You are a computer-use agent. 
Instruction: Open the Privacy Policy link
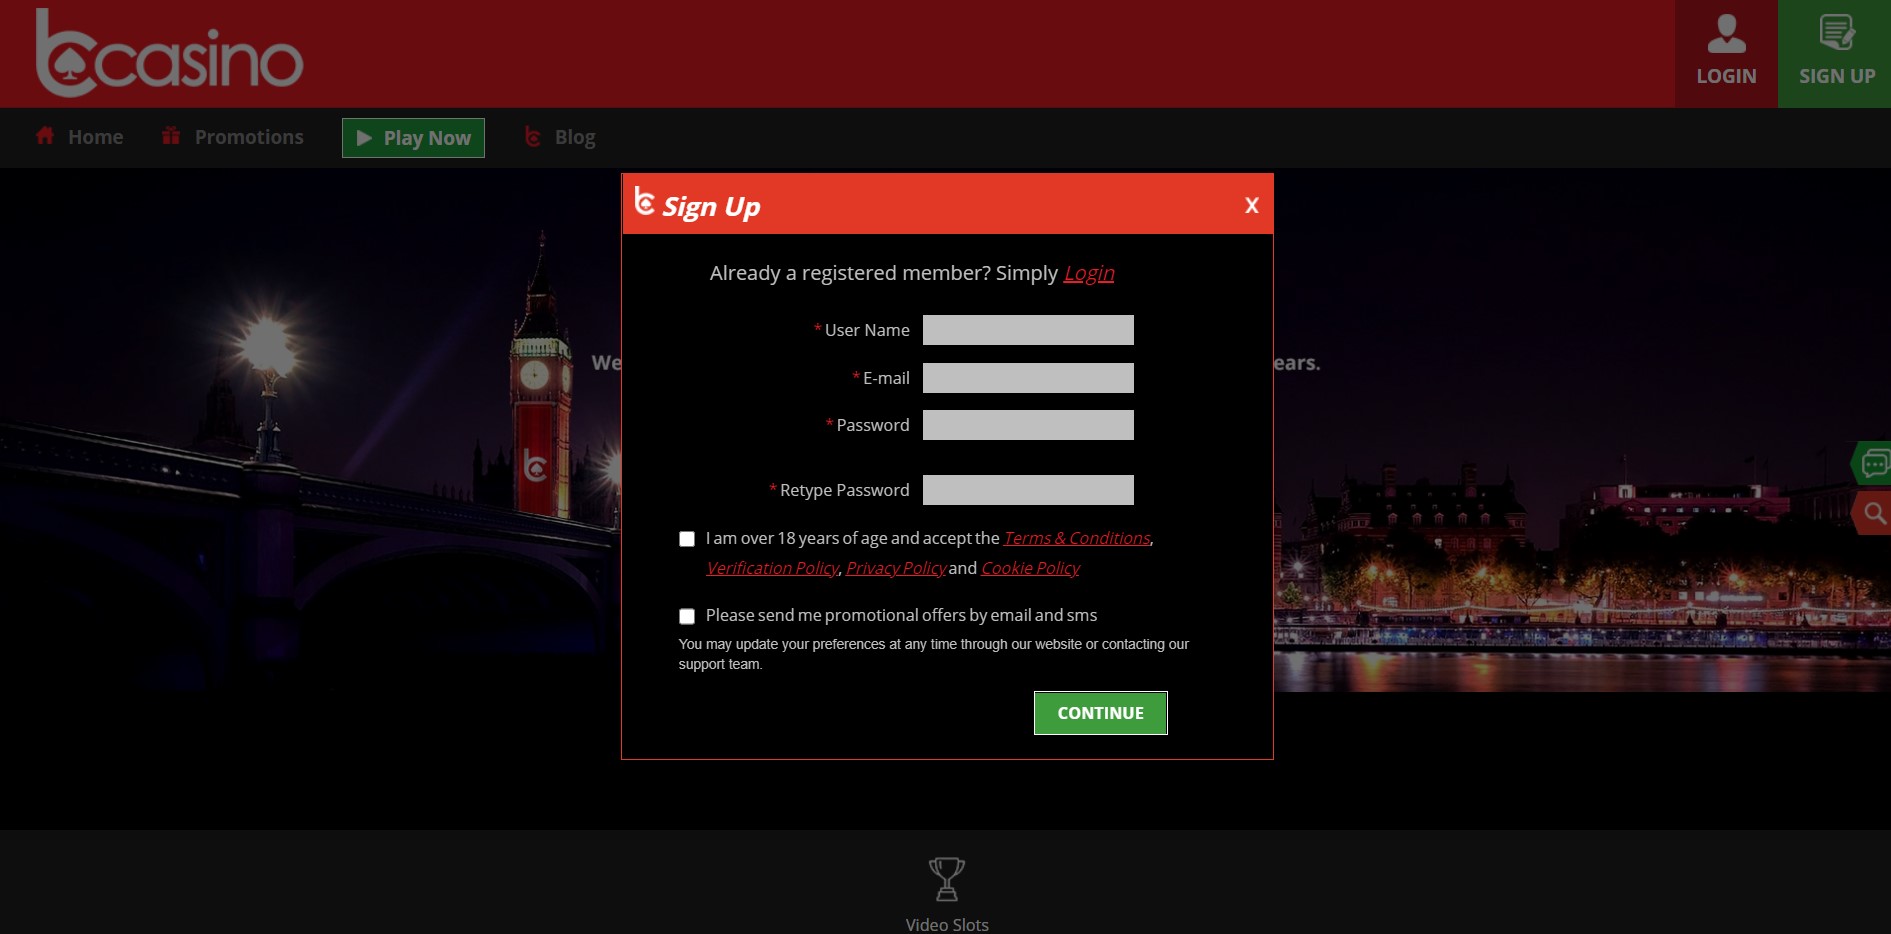tap(895, 568)
